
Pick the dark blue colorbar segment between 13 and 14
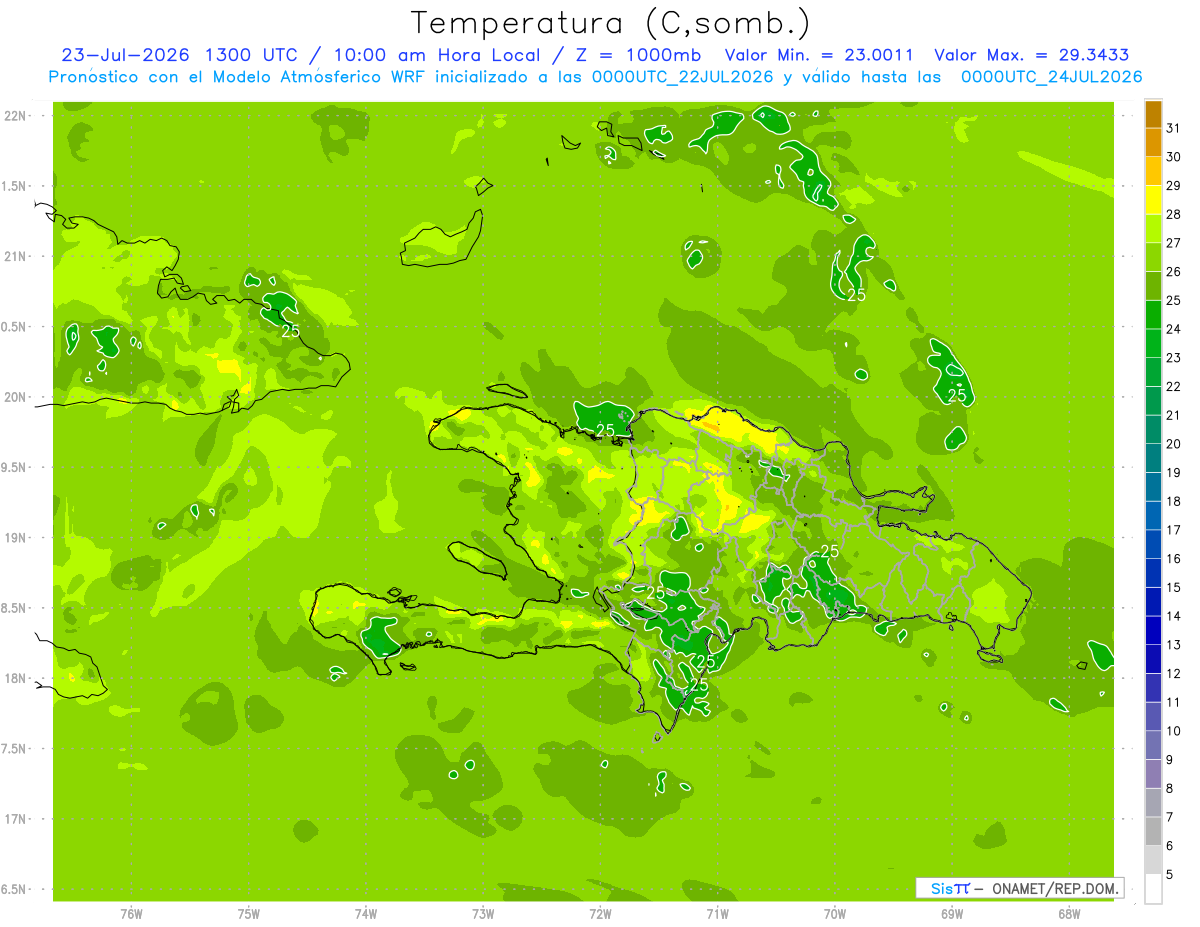pos(1153,630)
